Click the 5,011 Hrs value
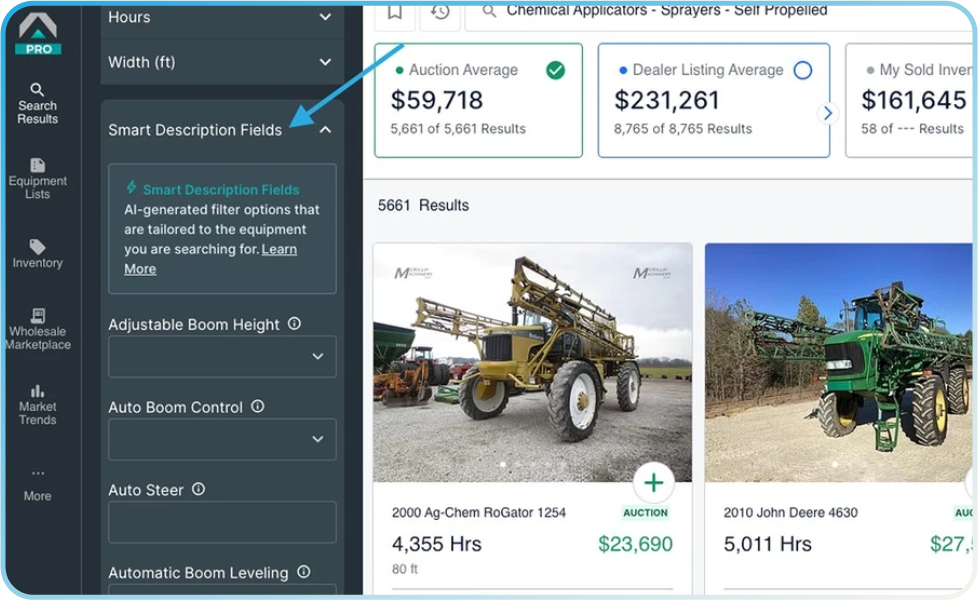 pyautogui.click(x=767, y=544)
